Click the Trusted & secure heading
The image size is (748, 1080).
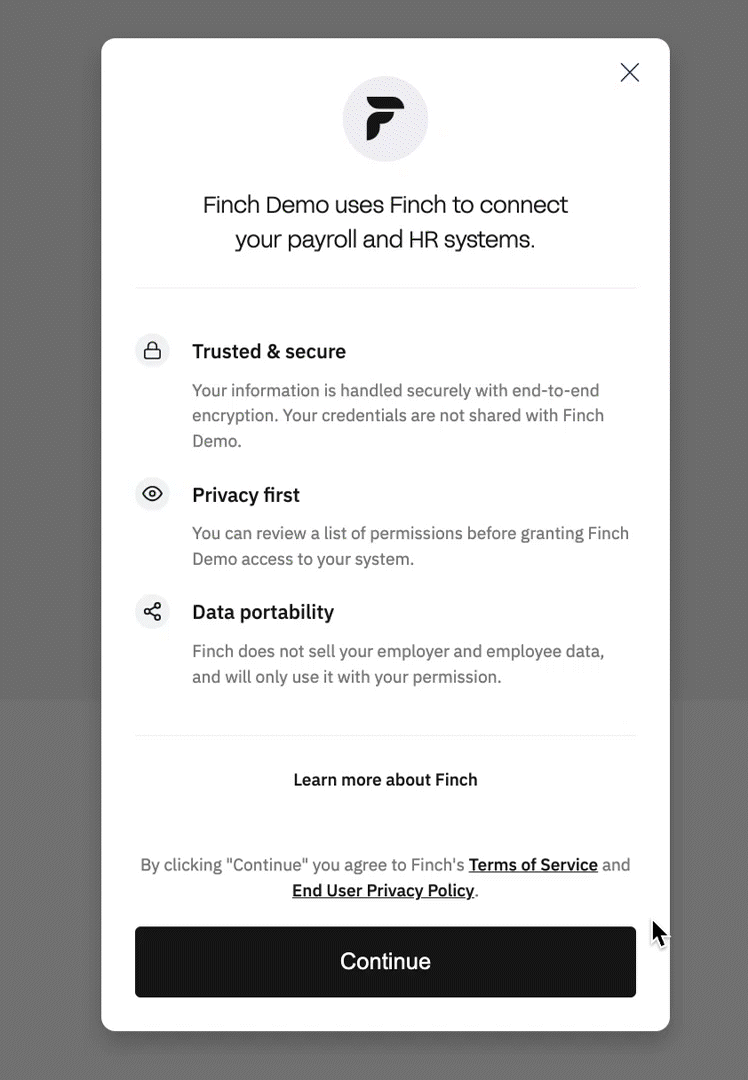pos(269,351)
